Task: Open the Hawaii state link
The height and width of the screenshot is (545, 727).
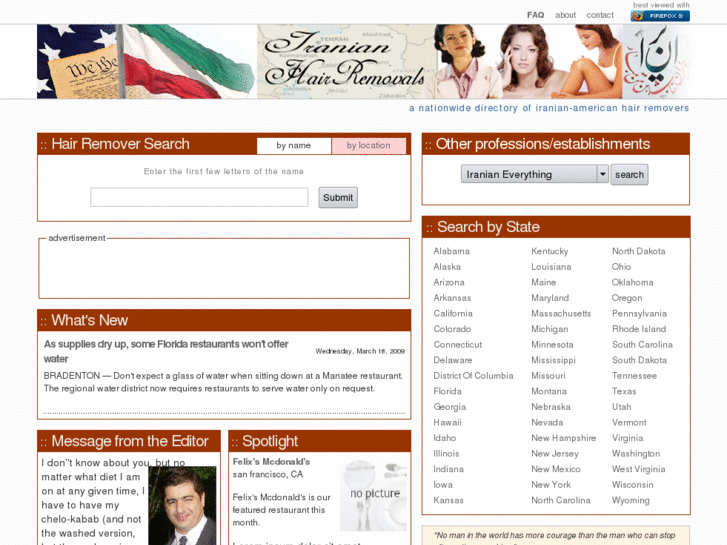Action: pyautogui.click(x=447, y=423)
